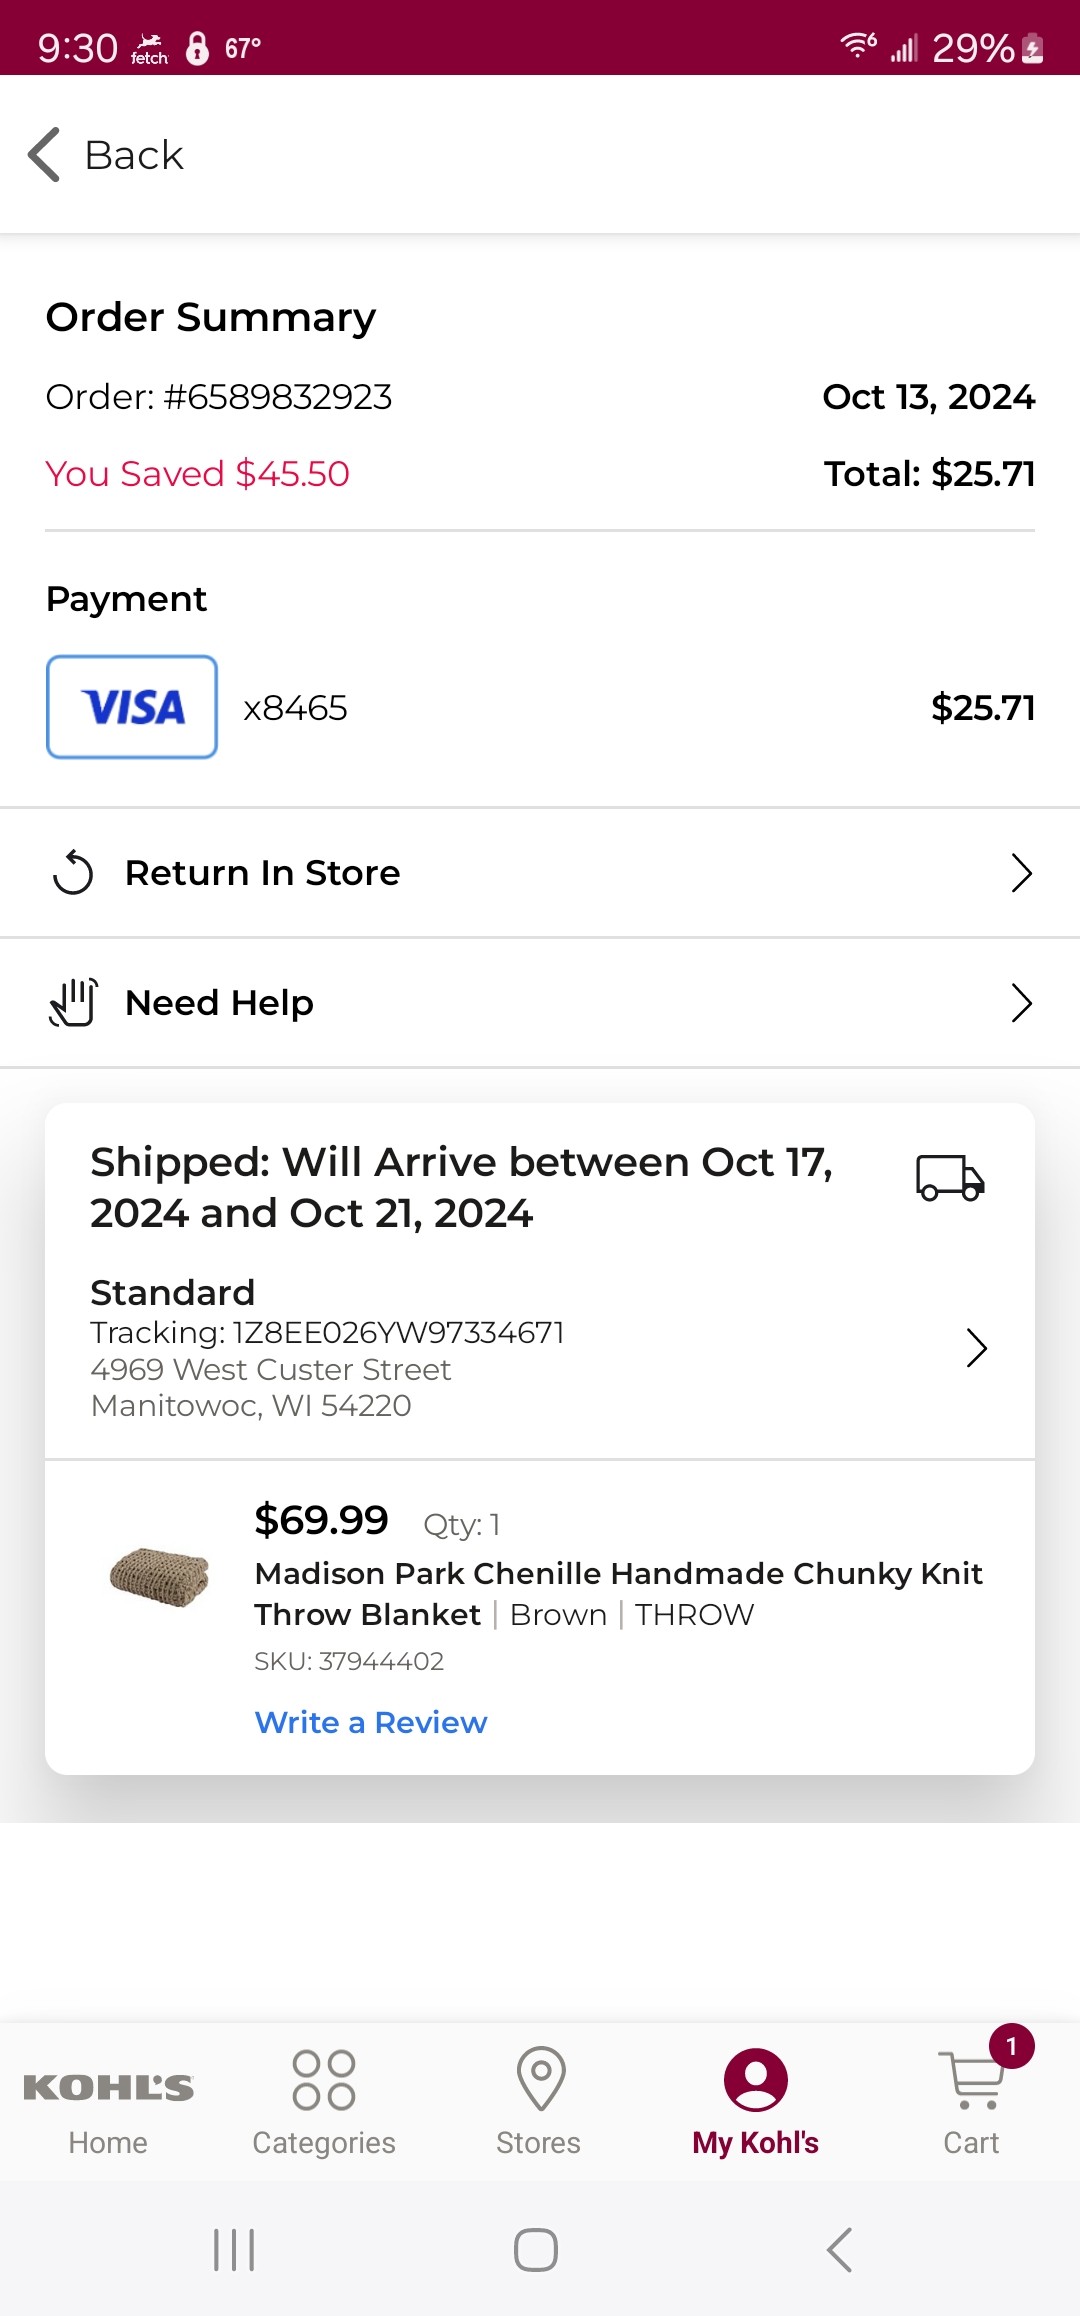Tap the Stores location pin icon
This screenshot has height=2316, width=1080.
pyautogui.click(x=541, y=2078)
